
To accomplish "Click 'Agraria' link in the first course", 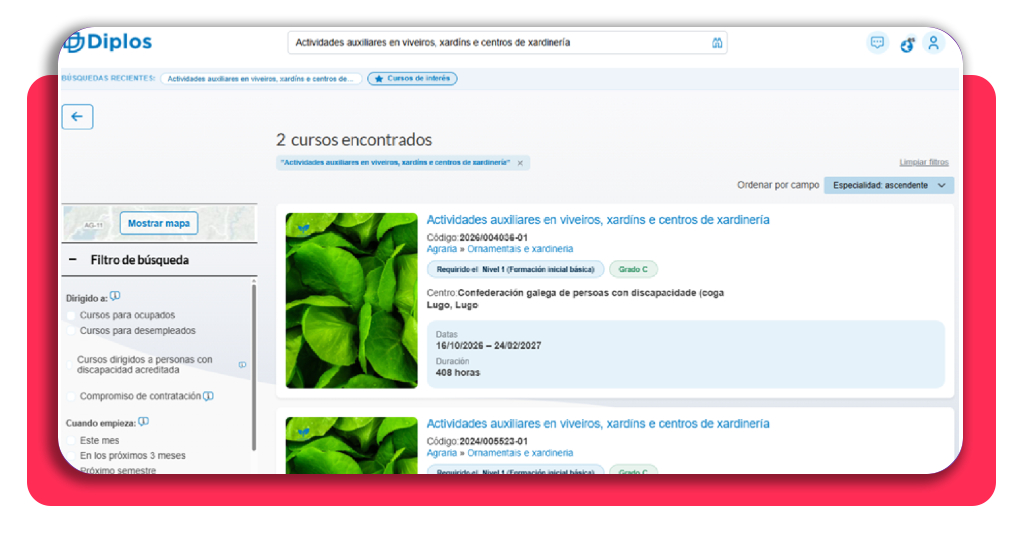I will (441, 249).
